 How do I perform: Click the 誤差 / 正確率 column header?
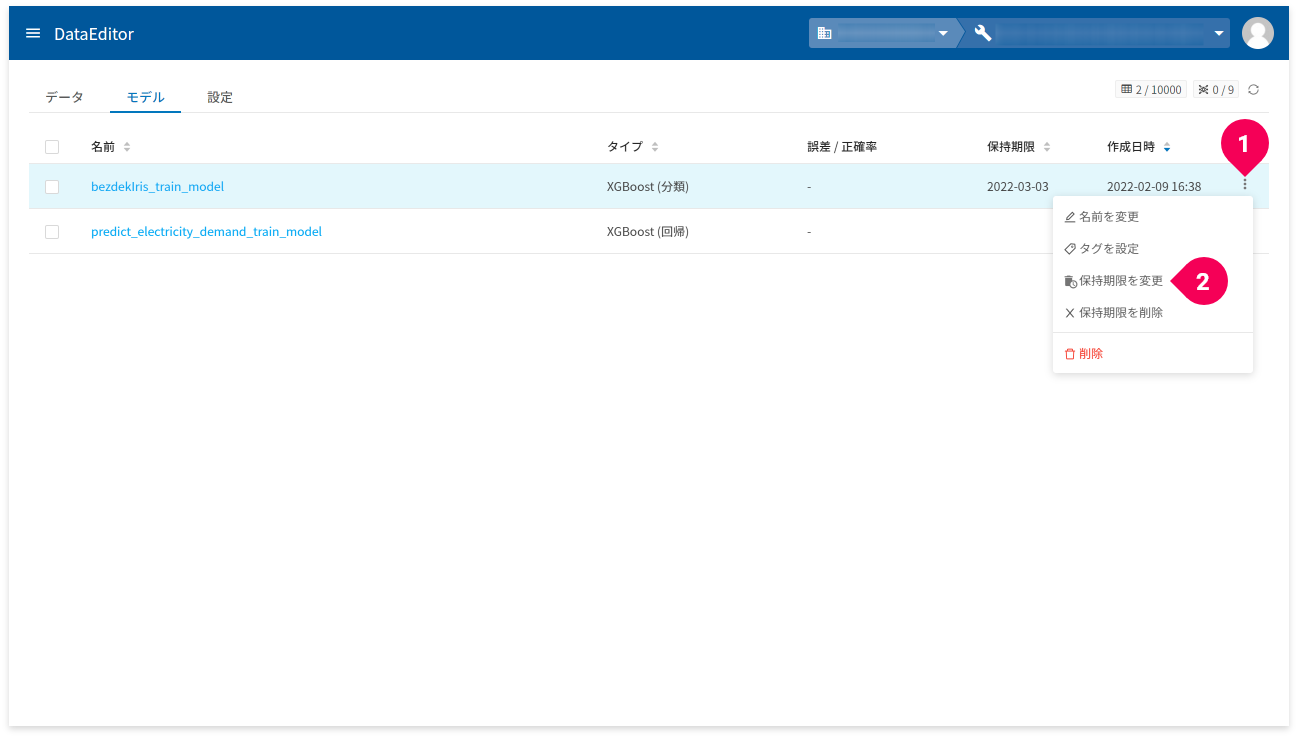point(842,147)
